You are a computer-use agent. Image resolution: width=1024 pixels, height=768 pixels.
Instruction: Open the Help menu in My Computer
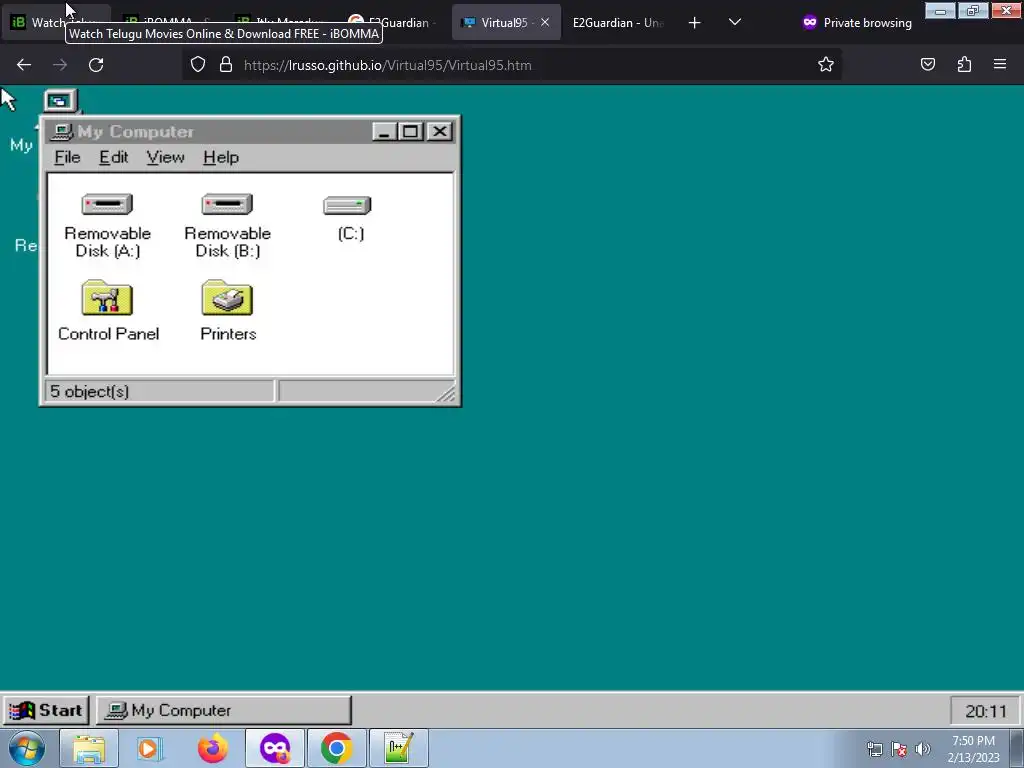[x=221, y=157]
